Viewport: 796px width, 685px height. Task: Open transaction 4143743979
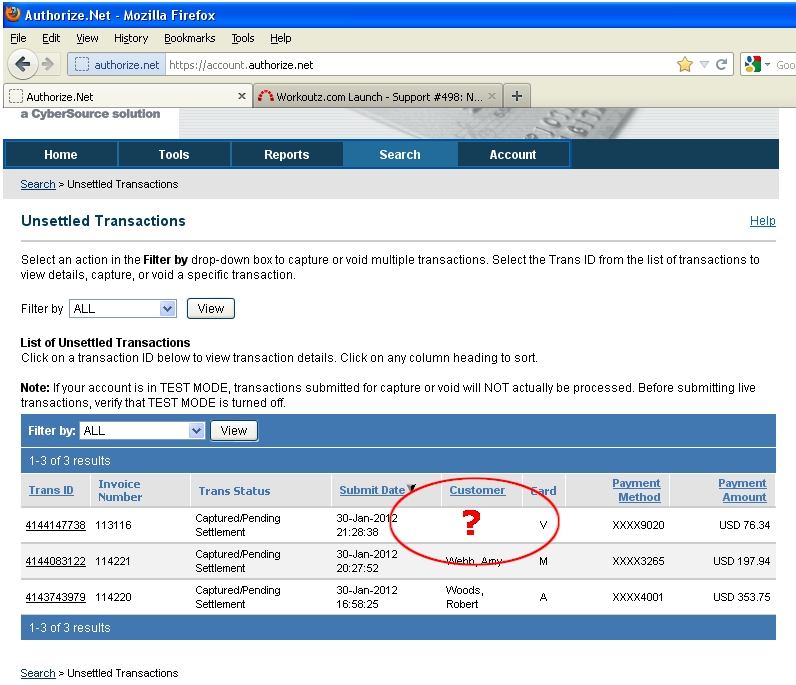(55, 597)
